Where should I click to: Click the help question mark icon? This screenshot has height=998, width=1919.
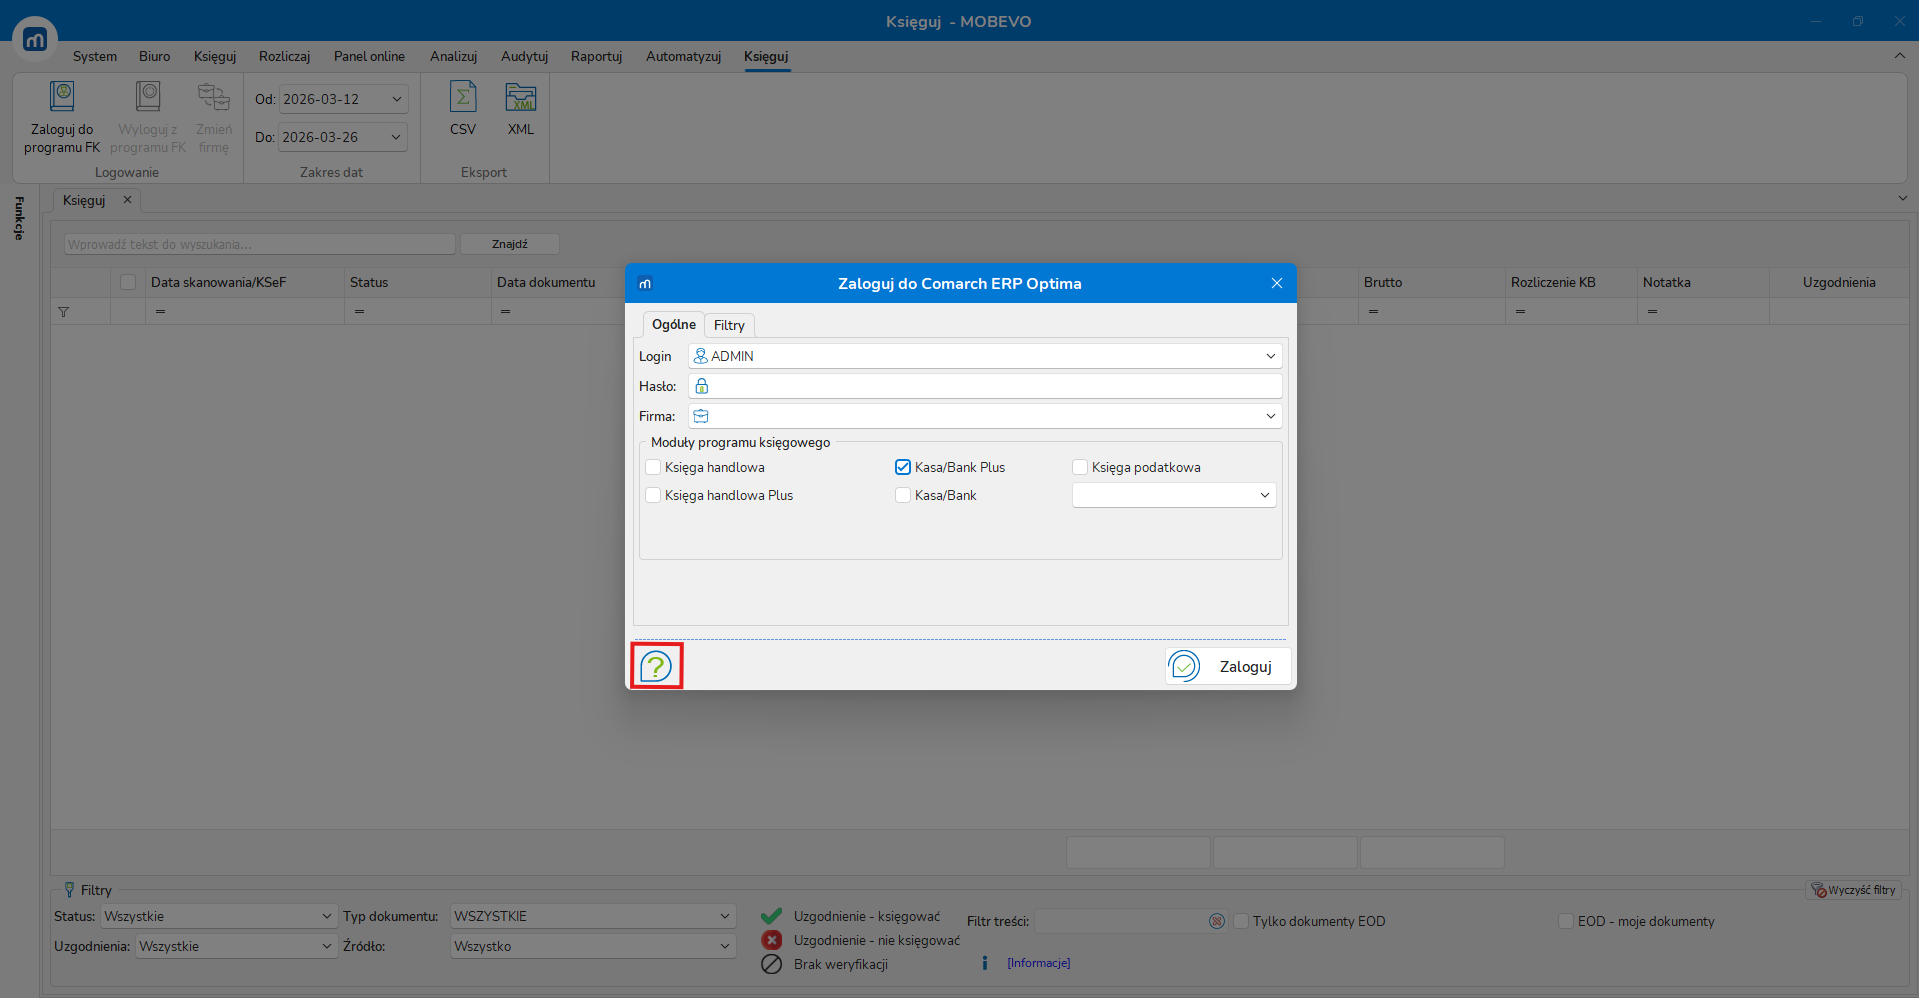(656, 666)
